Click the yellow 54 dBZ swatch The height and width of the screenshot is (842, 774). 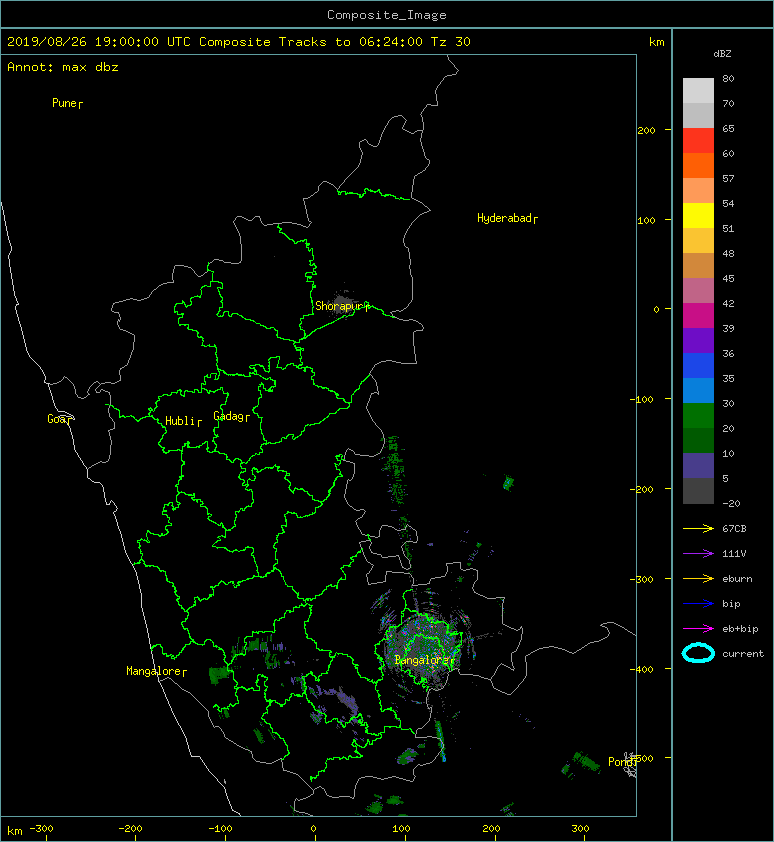pyautogui.click(x=698, y=215)
